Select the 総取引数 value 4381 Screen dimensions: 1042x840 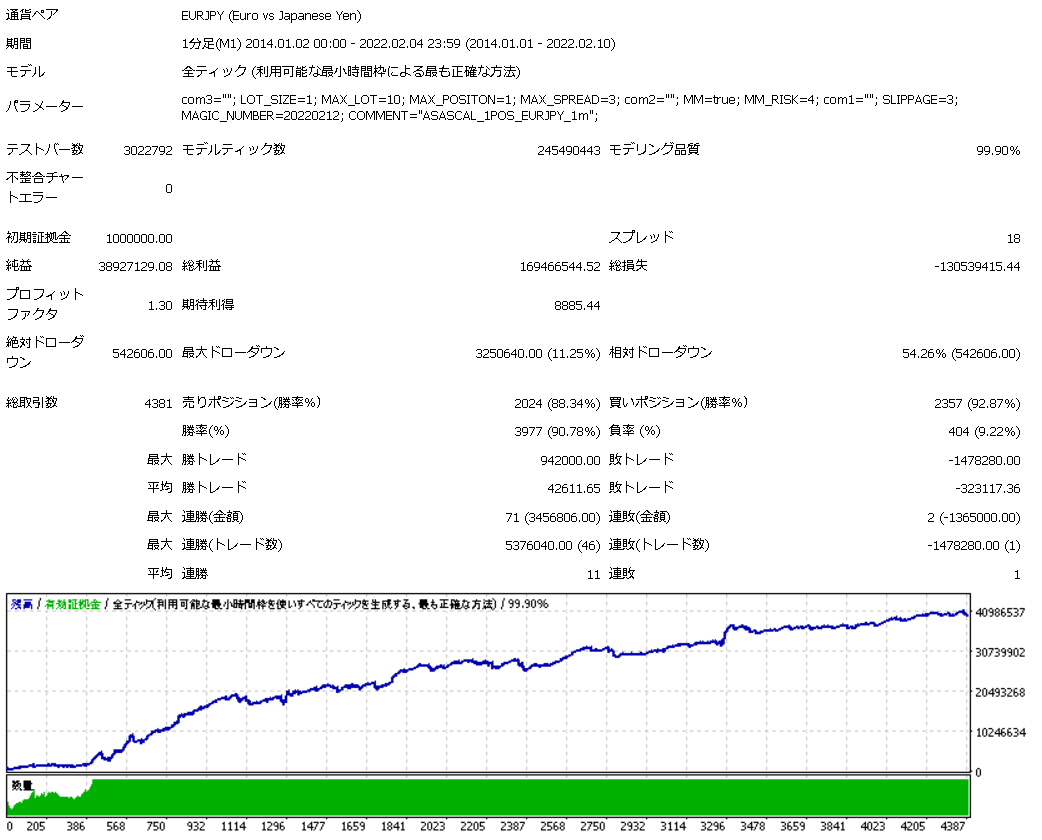click(158, 403)
